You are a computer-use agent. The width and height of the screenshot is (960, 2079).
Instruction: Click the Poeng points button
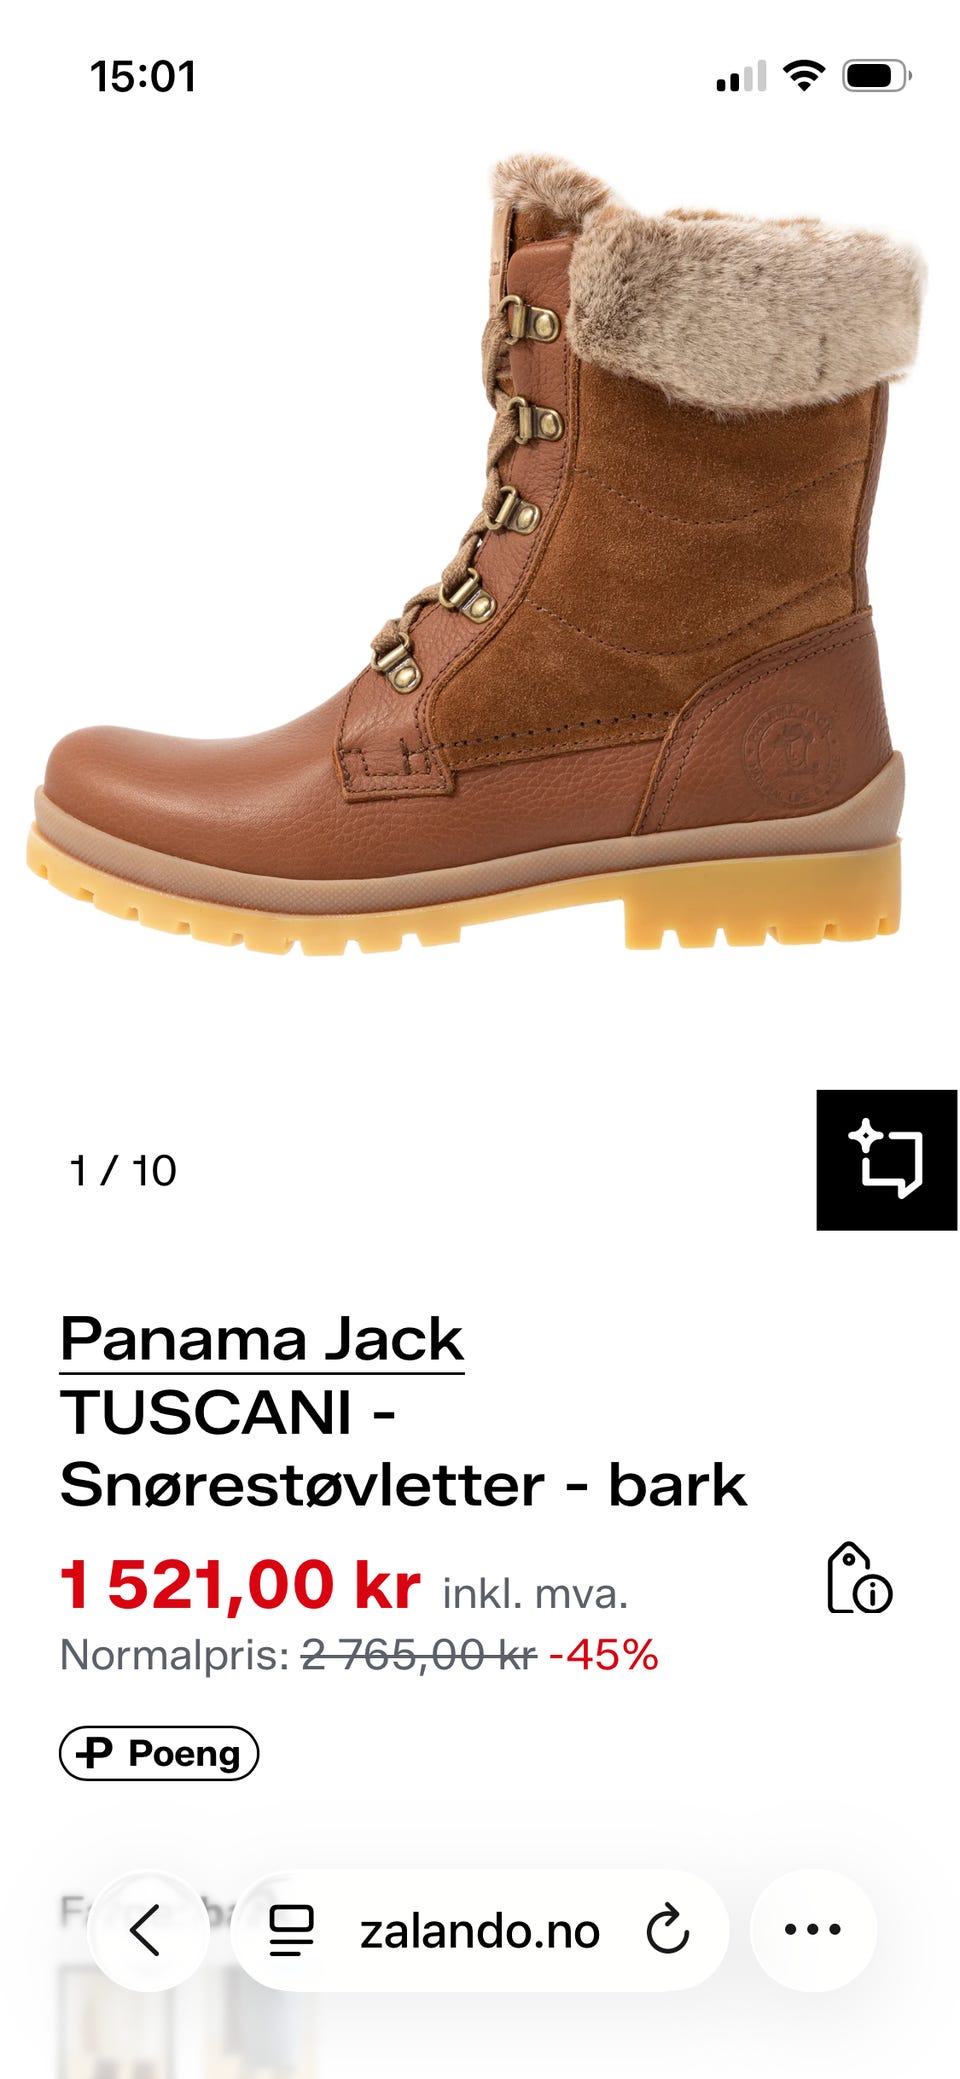click(x=159, y=1753)
